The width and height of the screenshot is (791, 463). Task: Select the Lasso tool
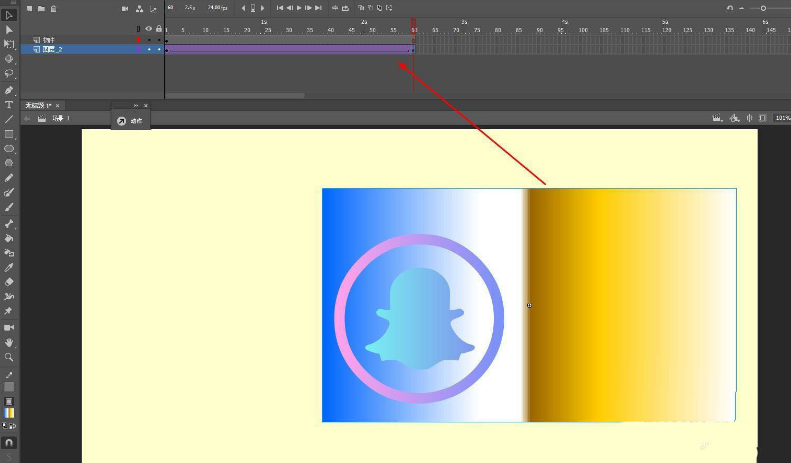click(x=9, y=74)
